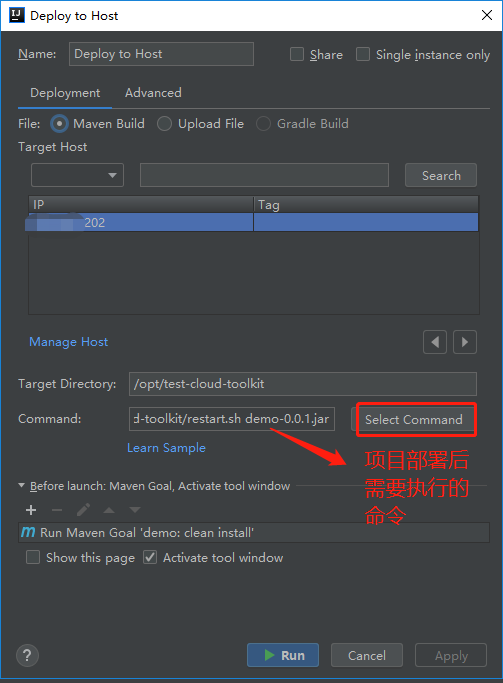This screenshot has width=503, height=683.
Task: Click inside the Target Directory field
Action: coord(303,384)
